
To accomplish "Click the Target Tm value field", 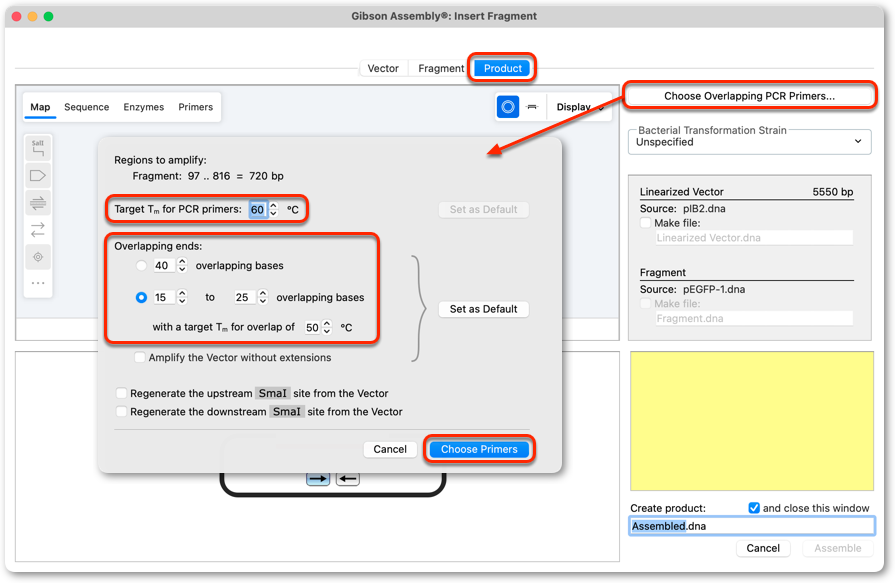I will click(x=257, y=210).
